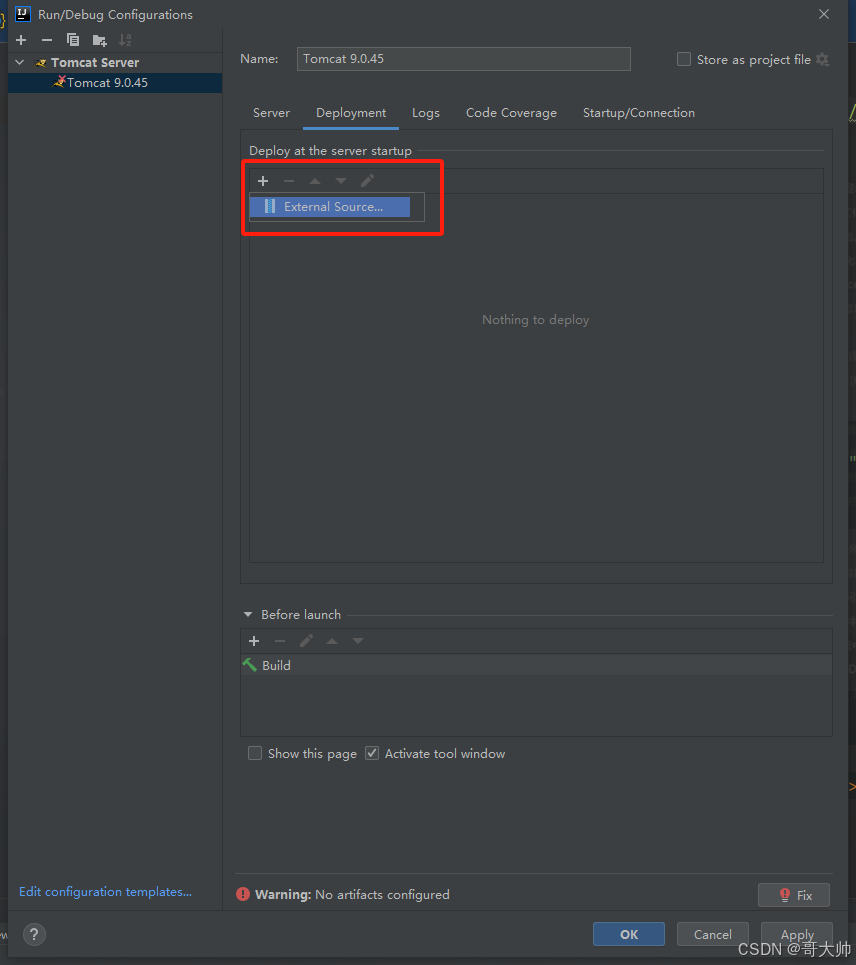The height and width of the screenshot is (965, 856).
Task: Open project file storage gear settings
Action: pos(822,60)
